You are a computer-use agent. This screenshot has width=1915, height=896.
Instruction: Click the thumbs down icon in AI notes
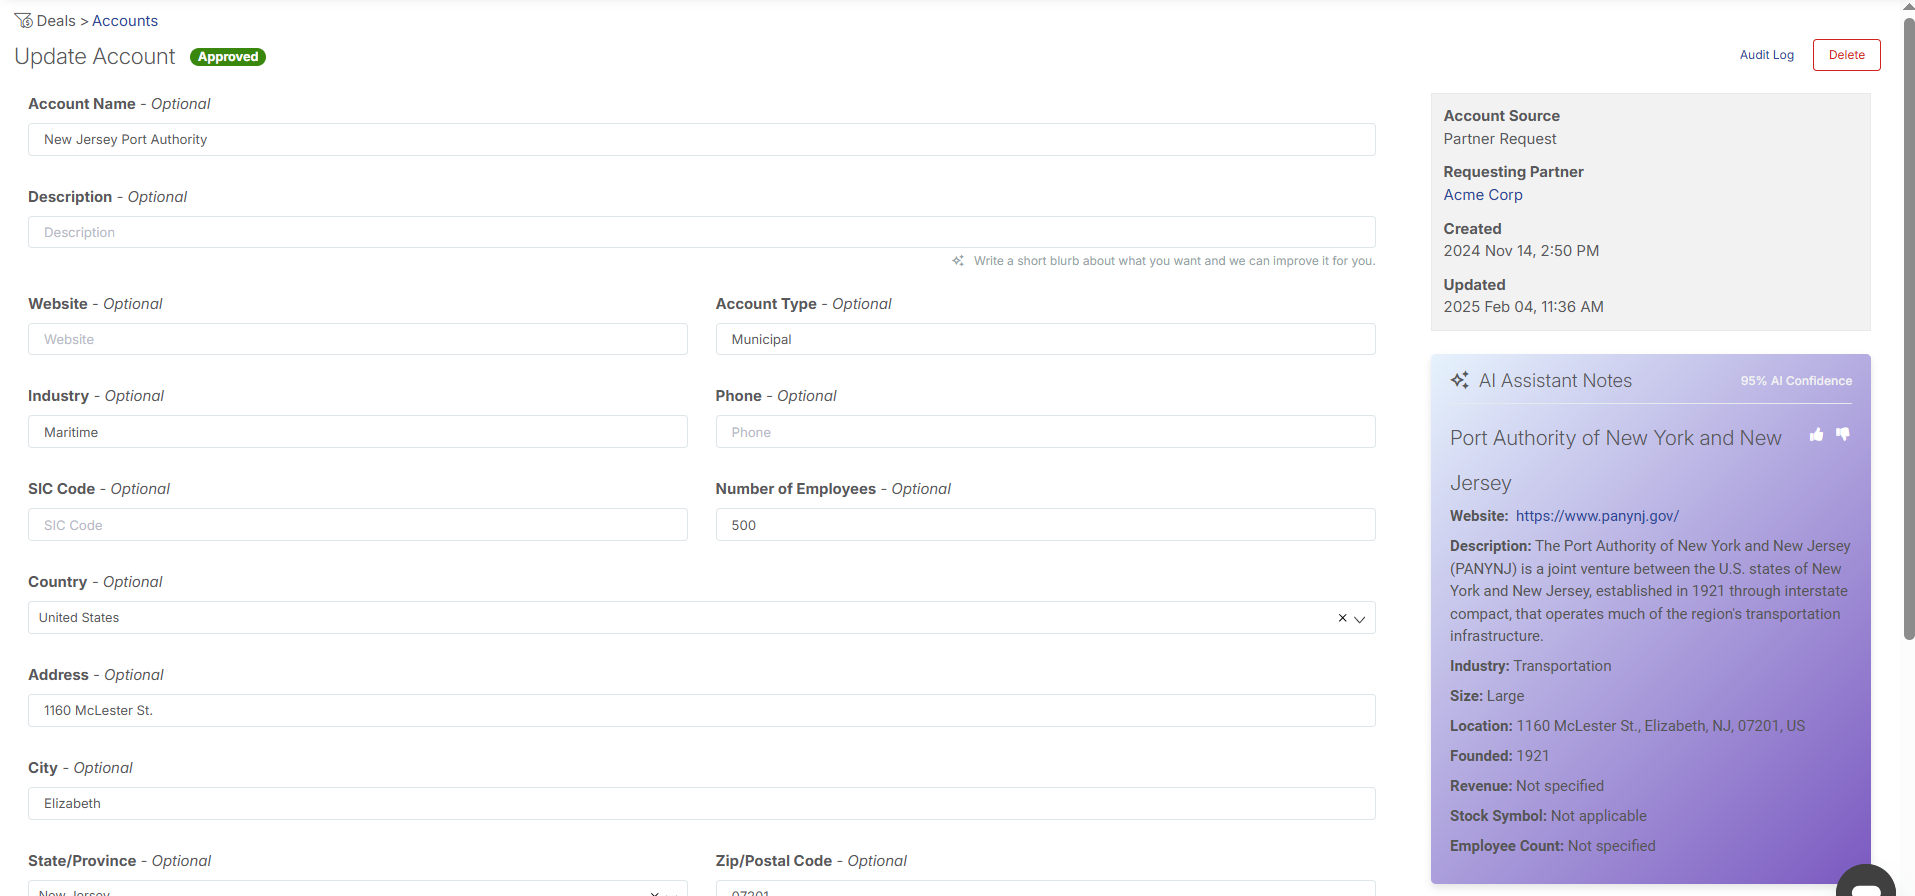1842,434
